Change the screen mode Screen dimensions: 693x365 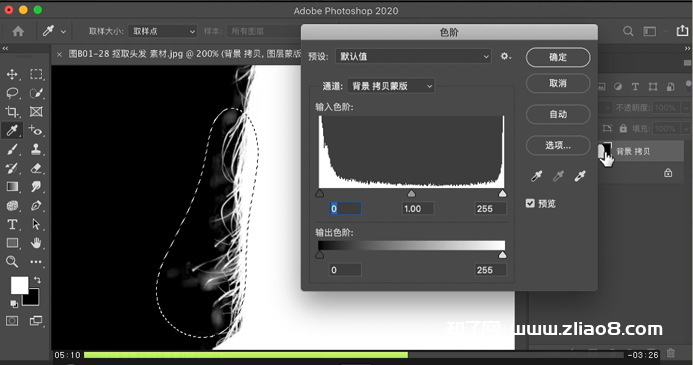coord(36,320)
